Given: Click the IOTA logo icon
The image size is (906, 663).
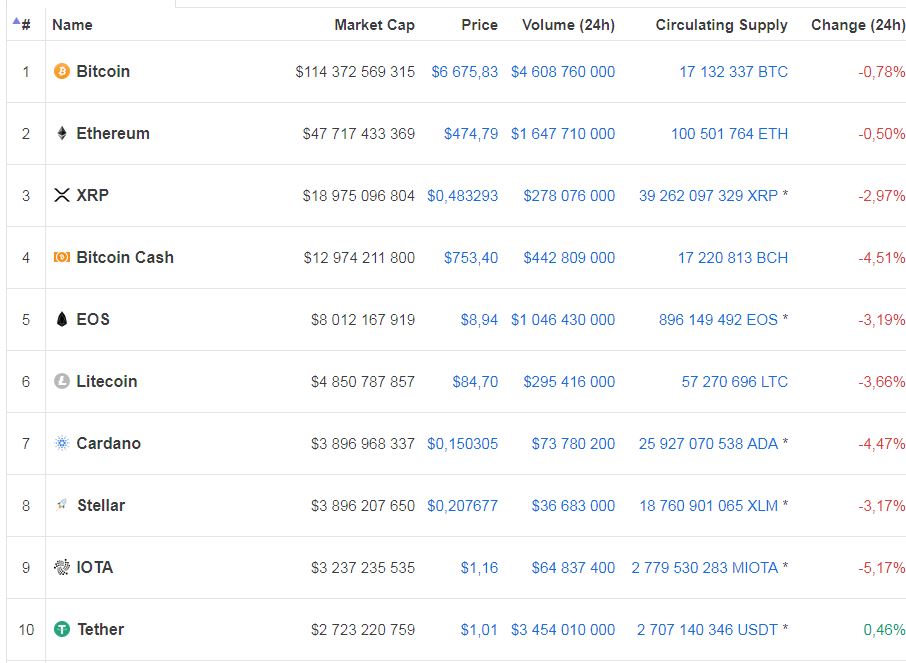Looking at the screenshot, I should (x=62, y=567).
